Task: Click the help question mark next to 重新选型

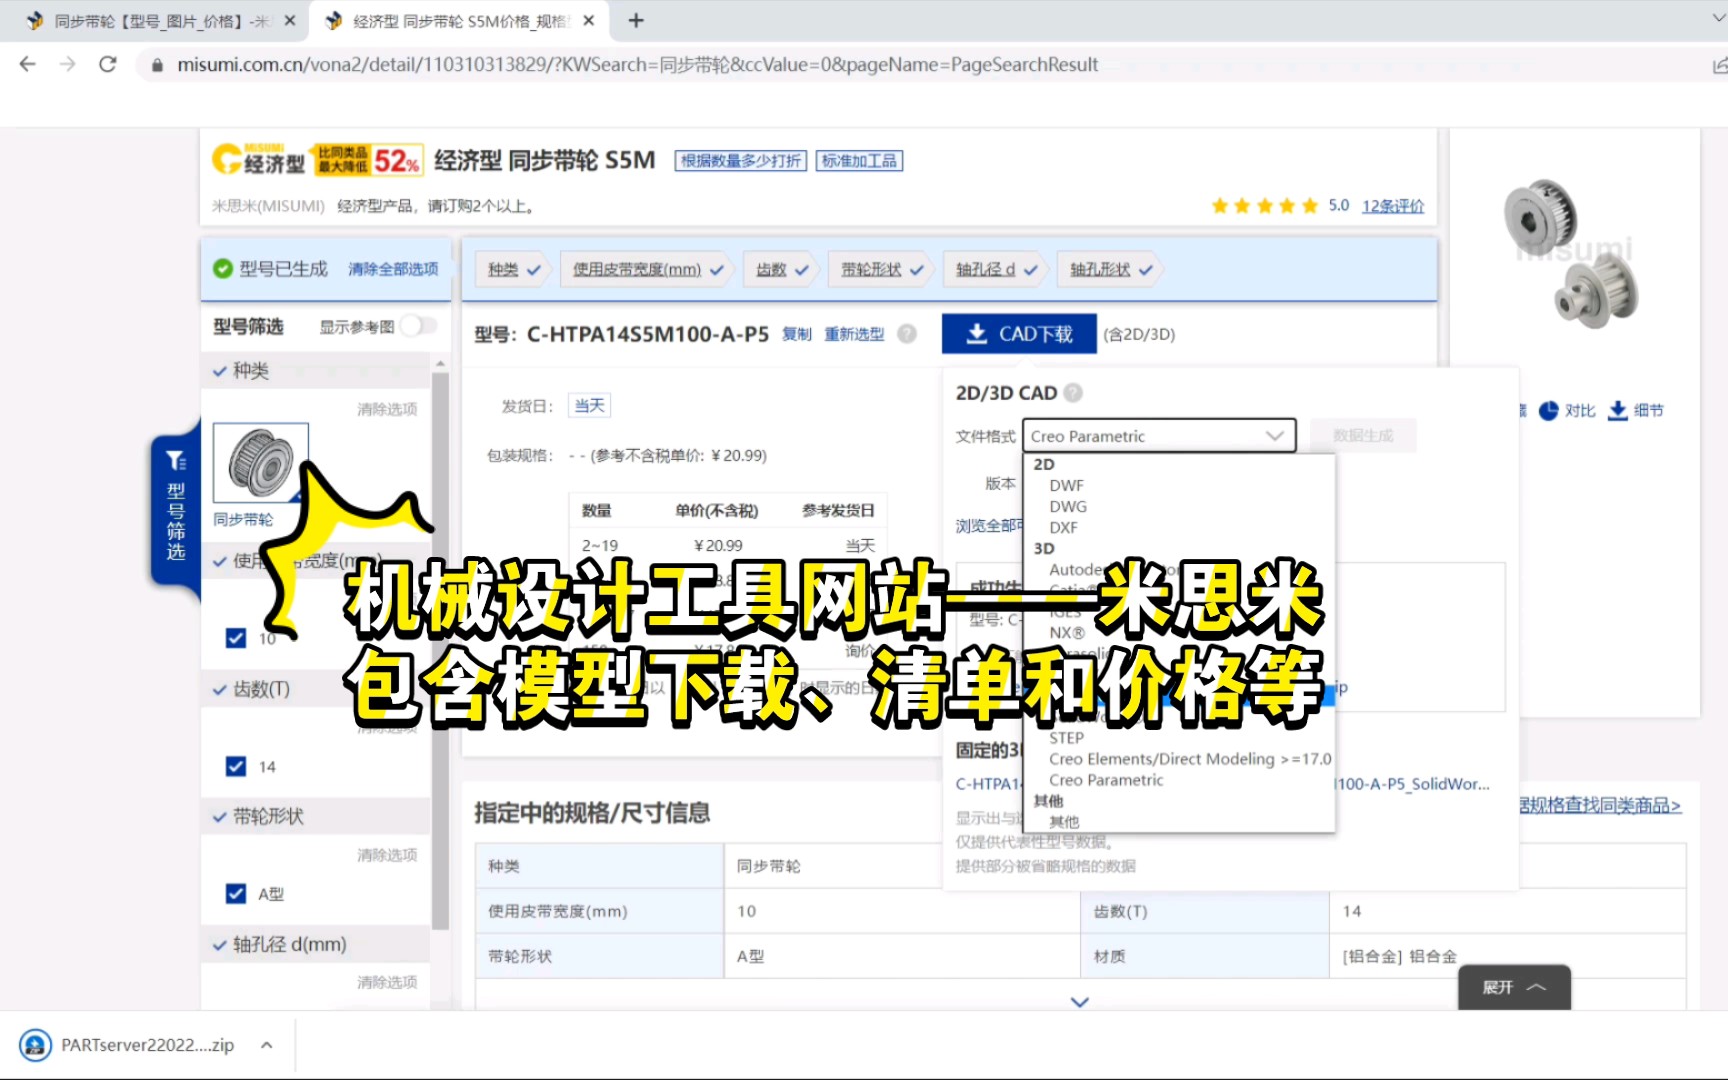Action: pos(906,334)
